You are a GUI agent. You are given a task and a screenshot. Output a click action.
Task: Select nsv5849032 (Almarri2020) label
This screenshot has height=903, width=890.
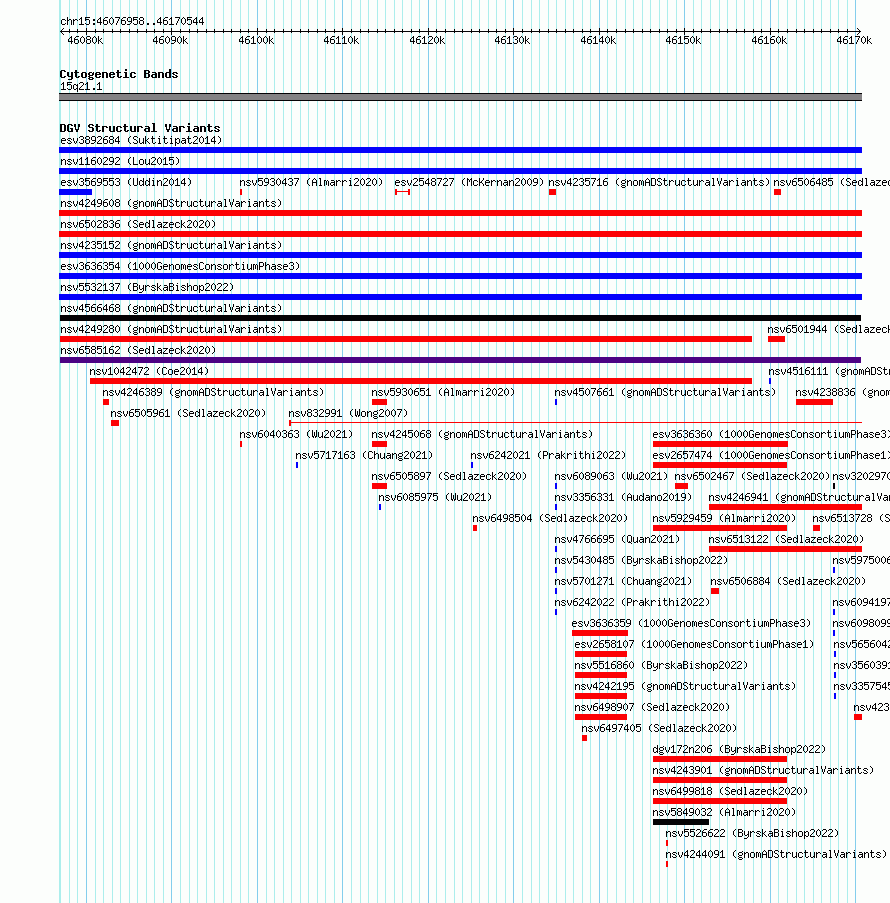[x=724, y=813]
